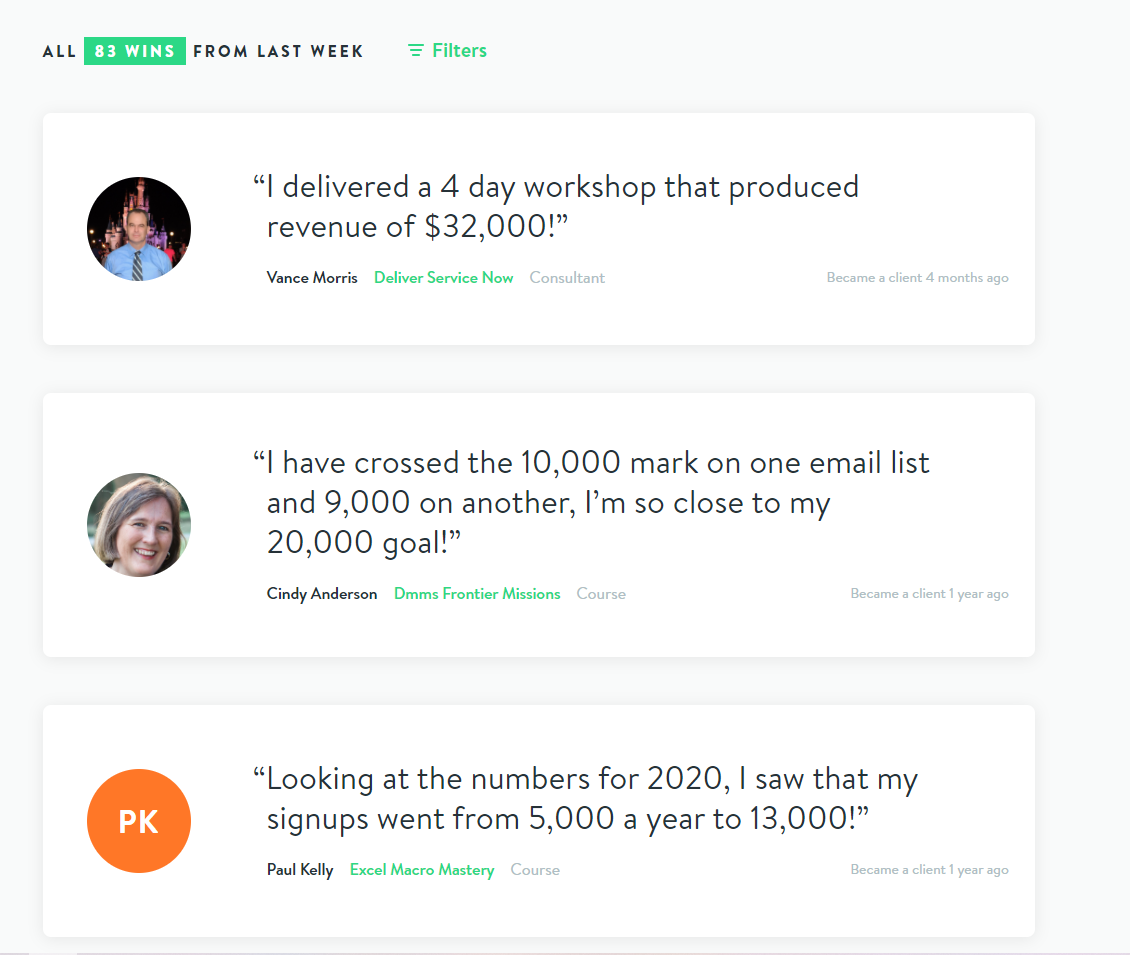The height and width of the screenshot is (955, 1130).
Task: Click the 83 Wins green badge
Action: coord(135,51)
